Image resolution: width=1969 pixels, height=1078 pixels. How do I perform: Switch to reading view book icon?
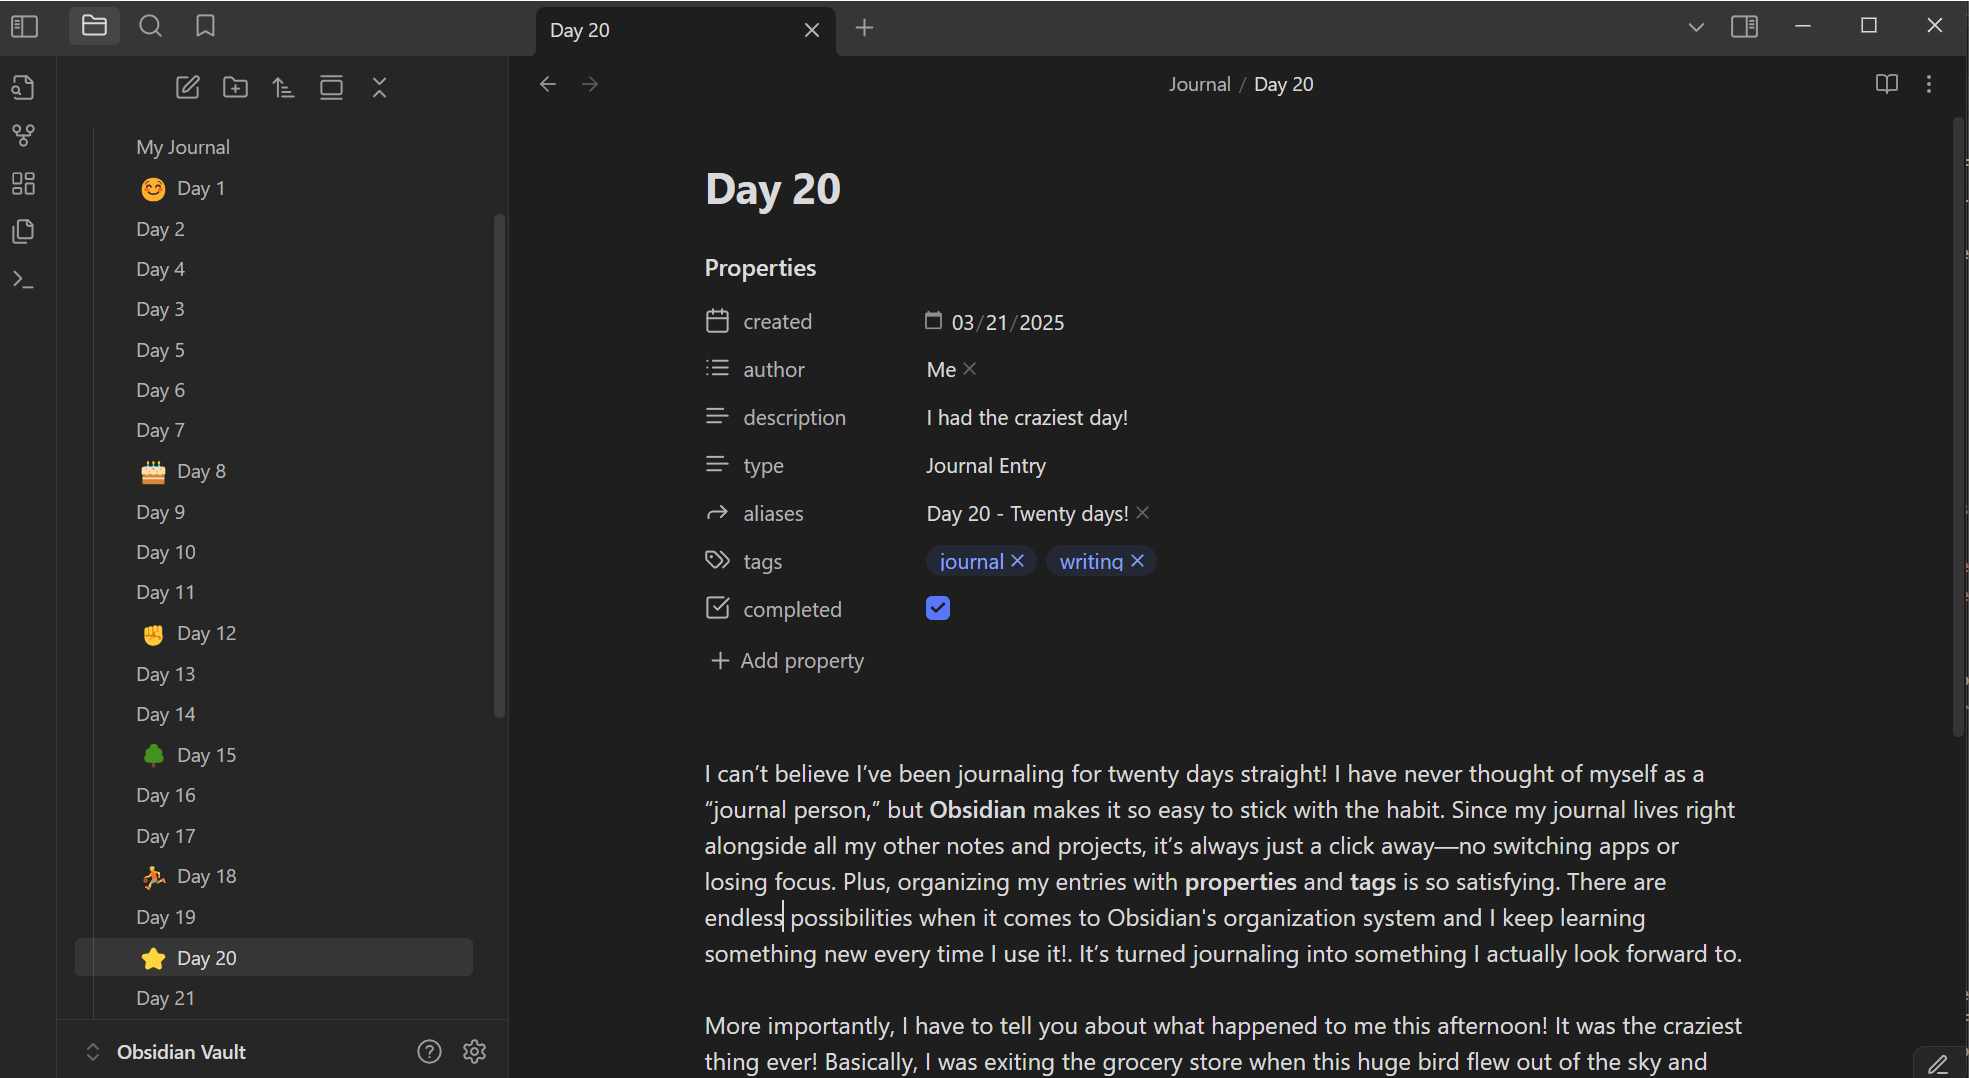pyautogui.click(x=1886, y=84)
